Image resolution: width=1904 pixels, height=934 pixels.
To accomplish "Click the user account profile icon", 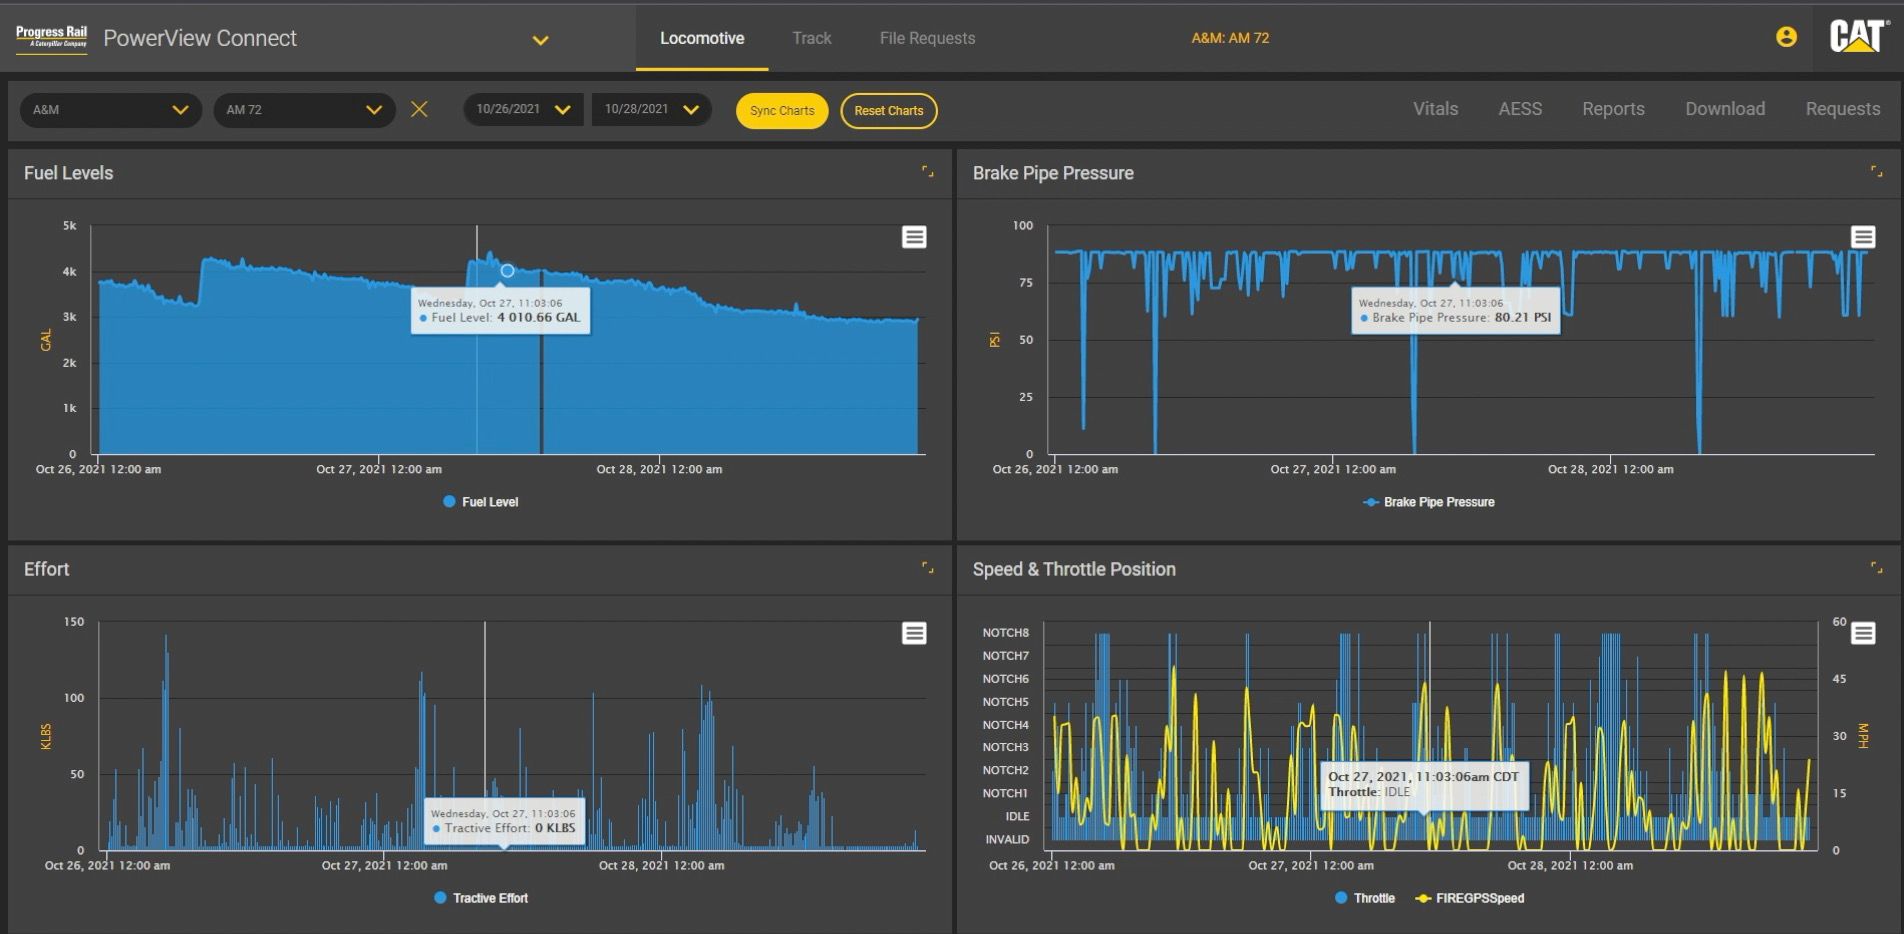I will pos(1786,37).
